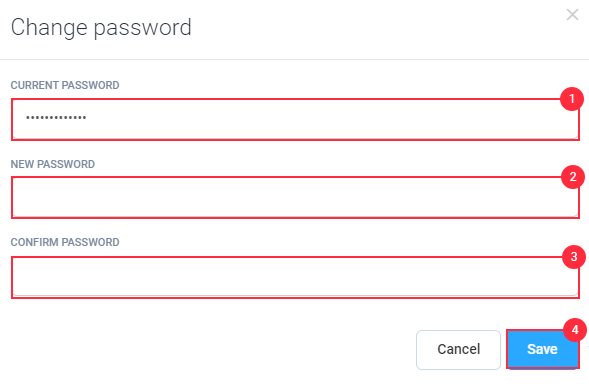Focus the Current Password input field
The image size is (589, 386).
click(x=295, y=119)
